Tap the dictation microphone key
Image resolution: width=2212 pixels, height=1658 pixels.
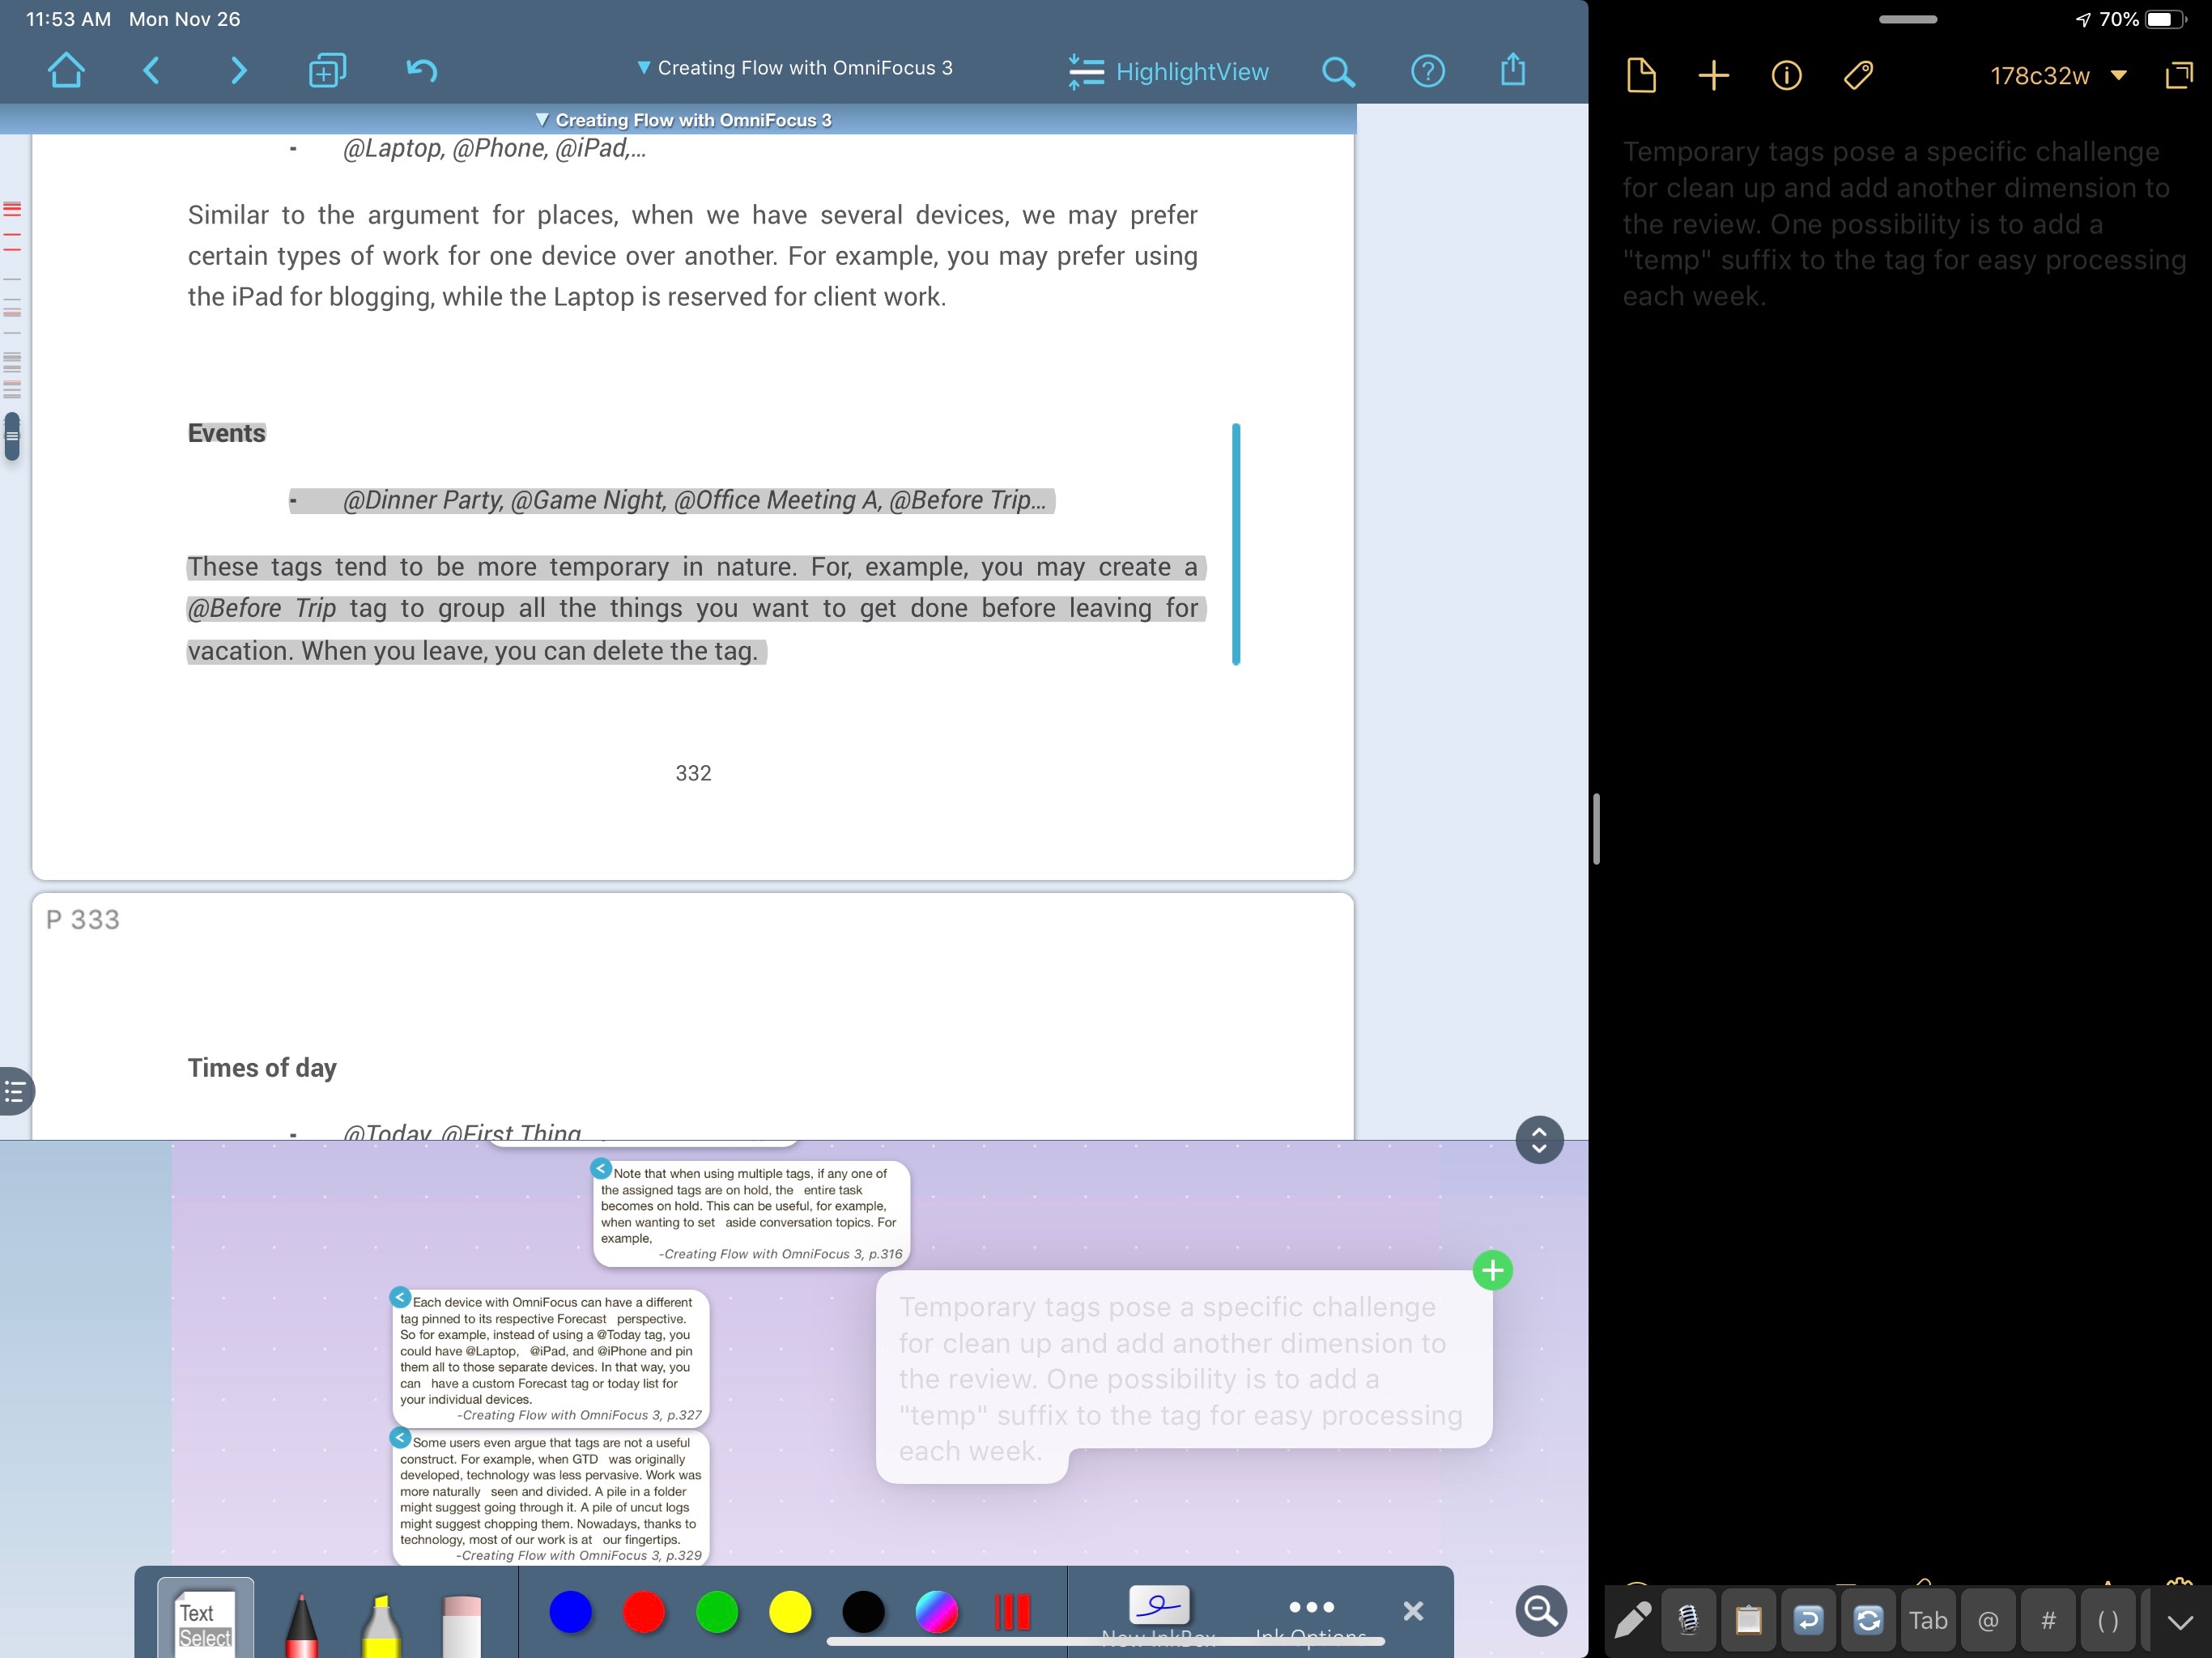(x=1688, y=1620)
